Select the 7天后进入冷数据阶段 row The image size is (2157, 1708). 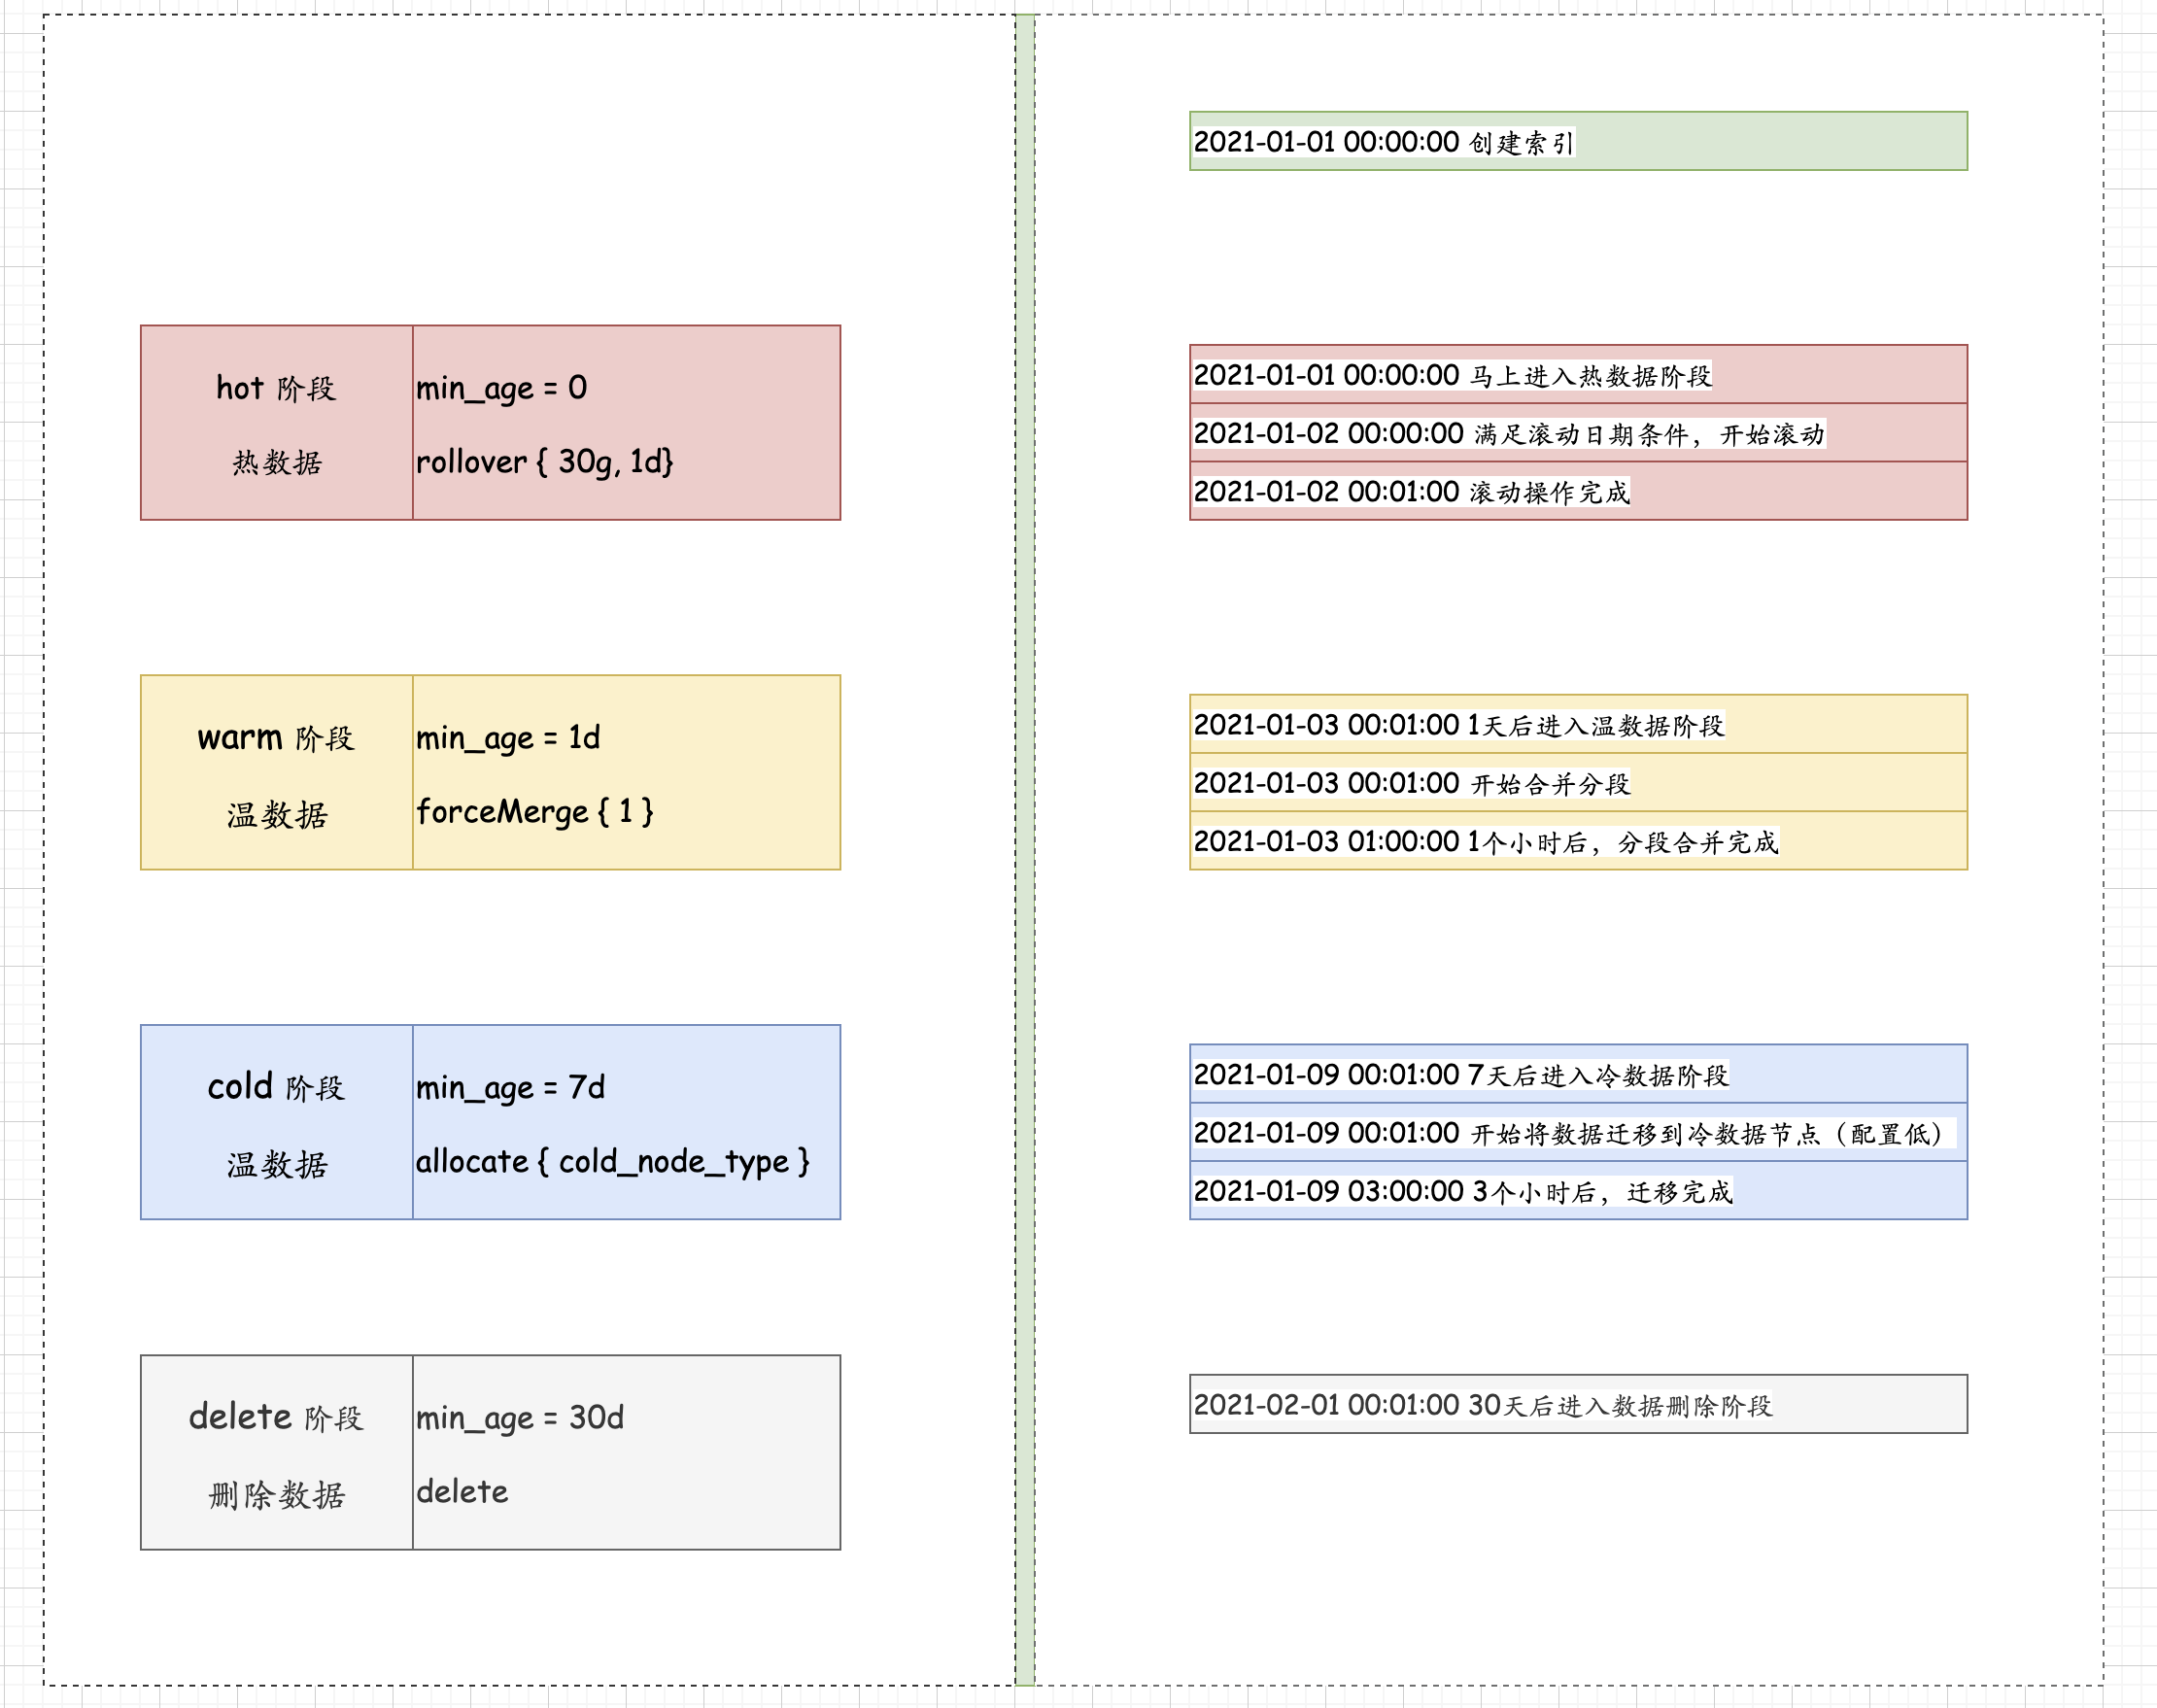pyautogui.click(x=1578, y=1074)
